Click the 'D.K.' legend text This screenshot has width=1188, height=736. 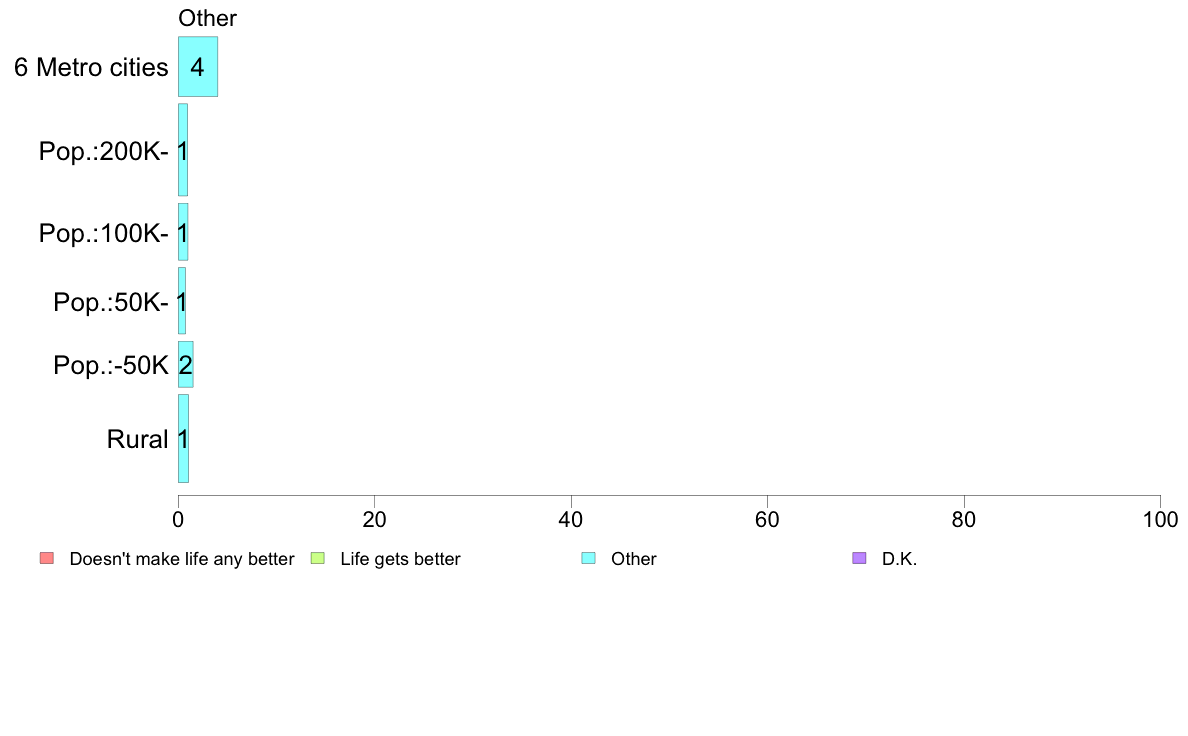coord(899,559)
